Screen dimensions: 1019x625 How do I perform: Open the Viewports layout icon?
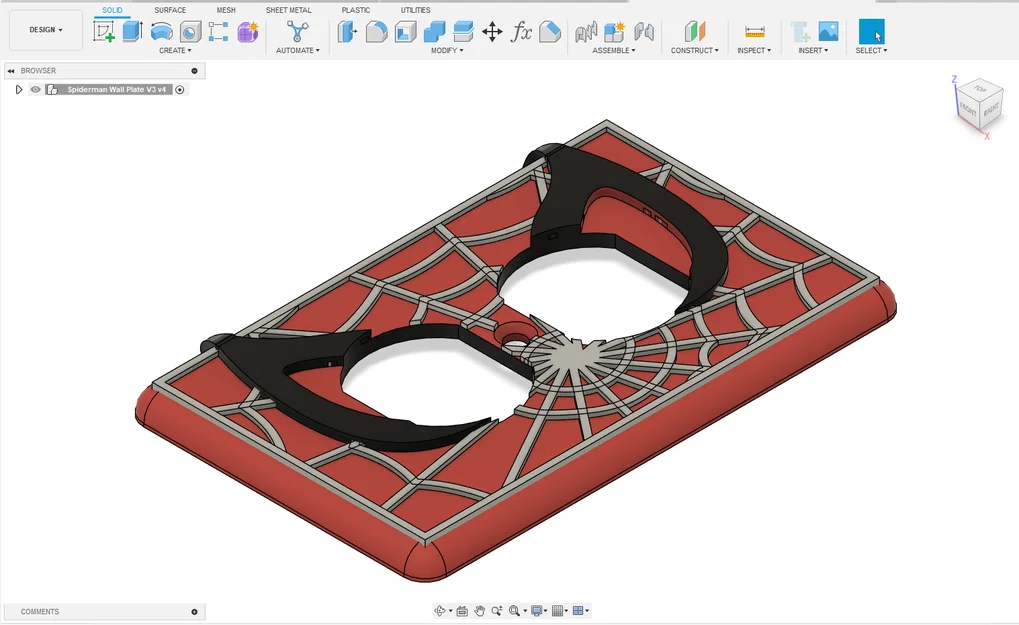click(x=578, y=611)
